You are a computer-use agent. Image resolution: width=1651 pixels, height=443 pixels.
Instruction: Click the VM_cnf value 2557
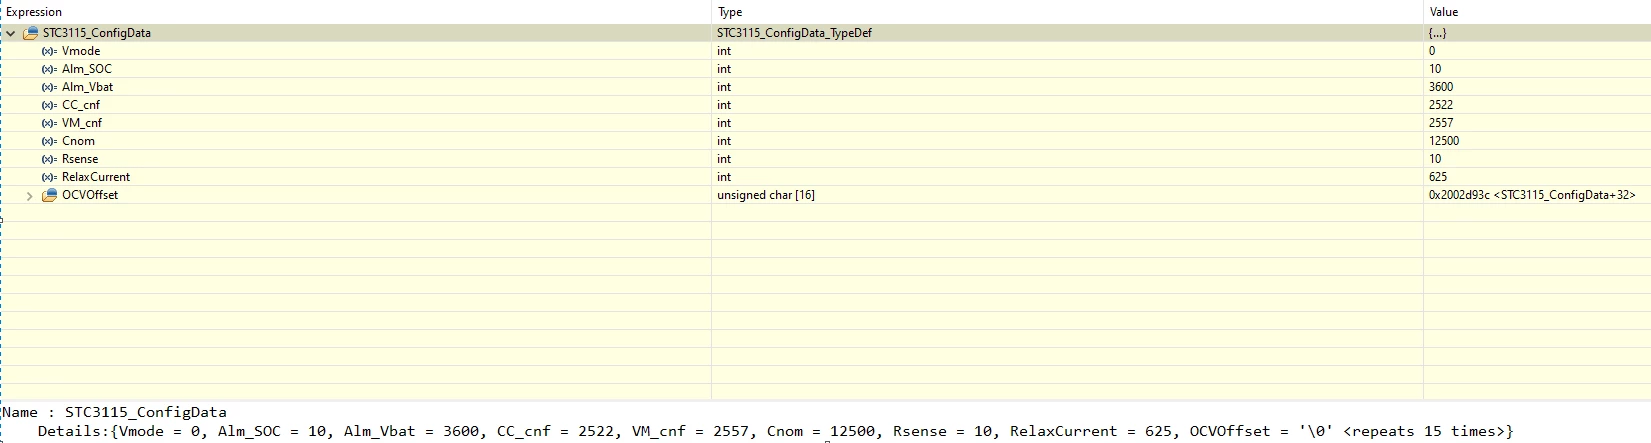(1441, 123)
